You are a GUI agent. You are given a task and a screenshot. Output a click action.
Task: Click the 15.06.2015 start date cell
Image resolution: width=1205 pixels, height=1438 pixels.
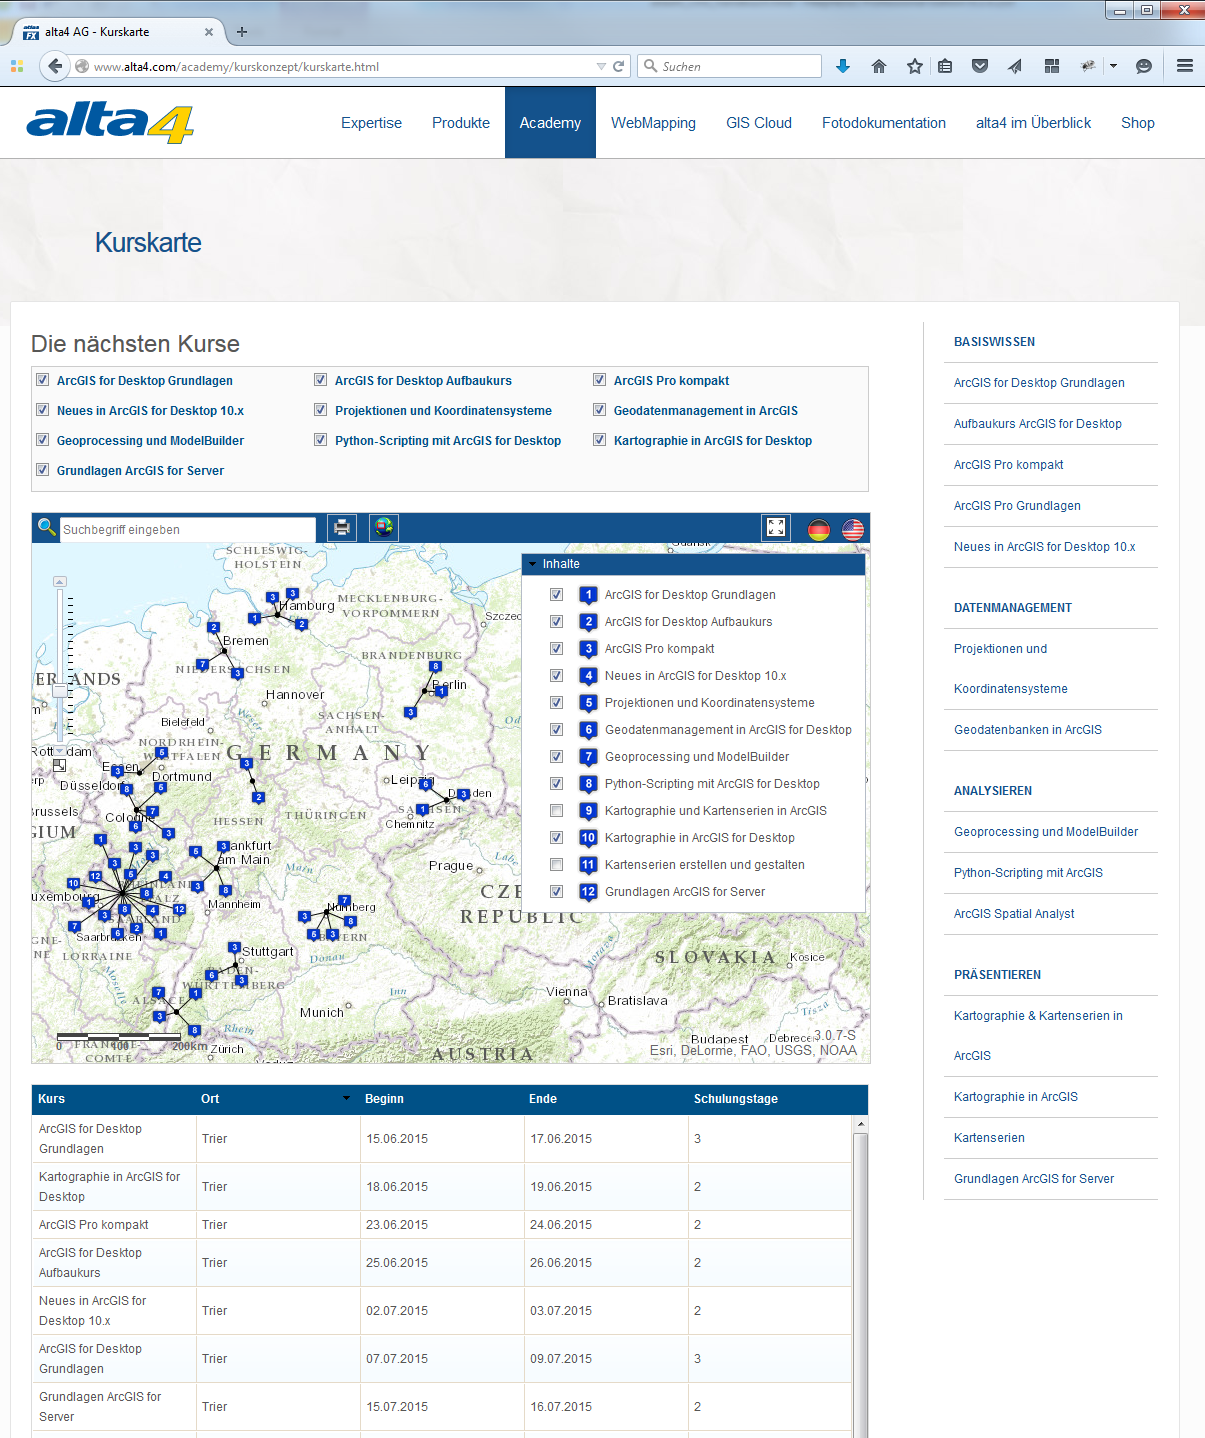(397, 1139)
